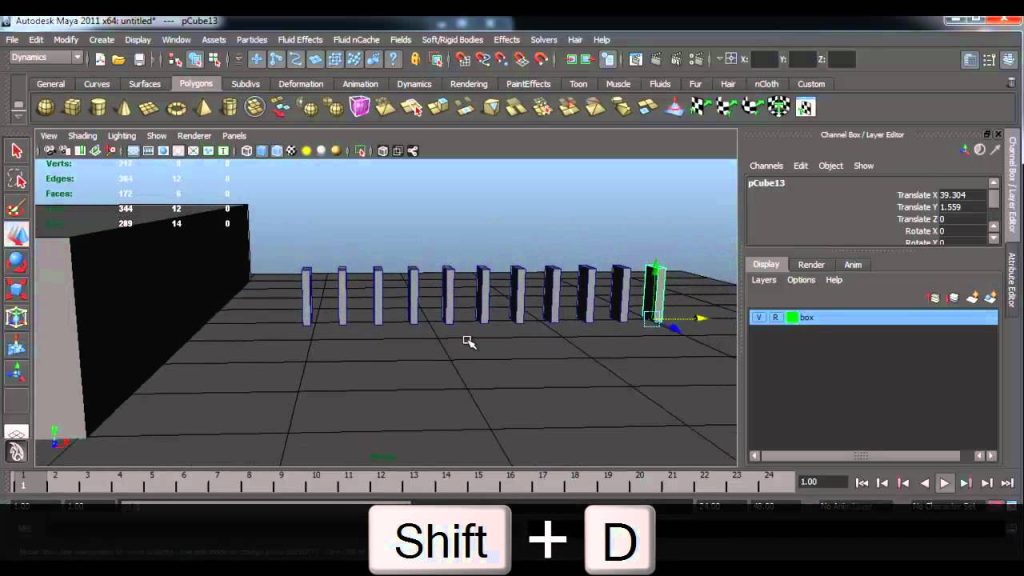Create a polygon cylinder from the shelf
The width and height of the screenshot is (1024, 576).
(98, 107)
